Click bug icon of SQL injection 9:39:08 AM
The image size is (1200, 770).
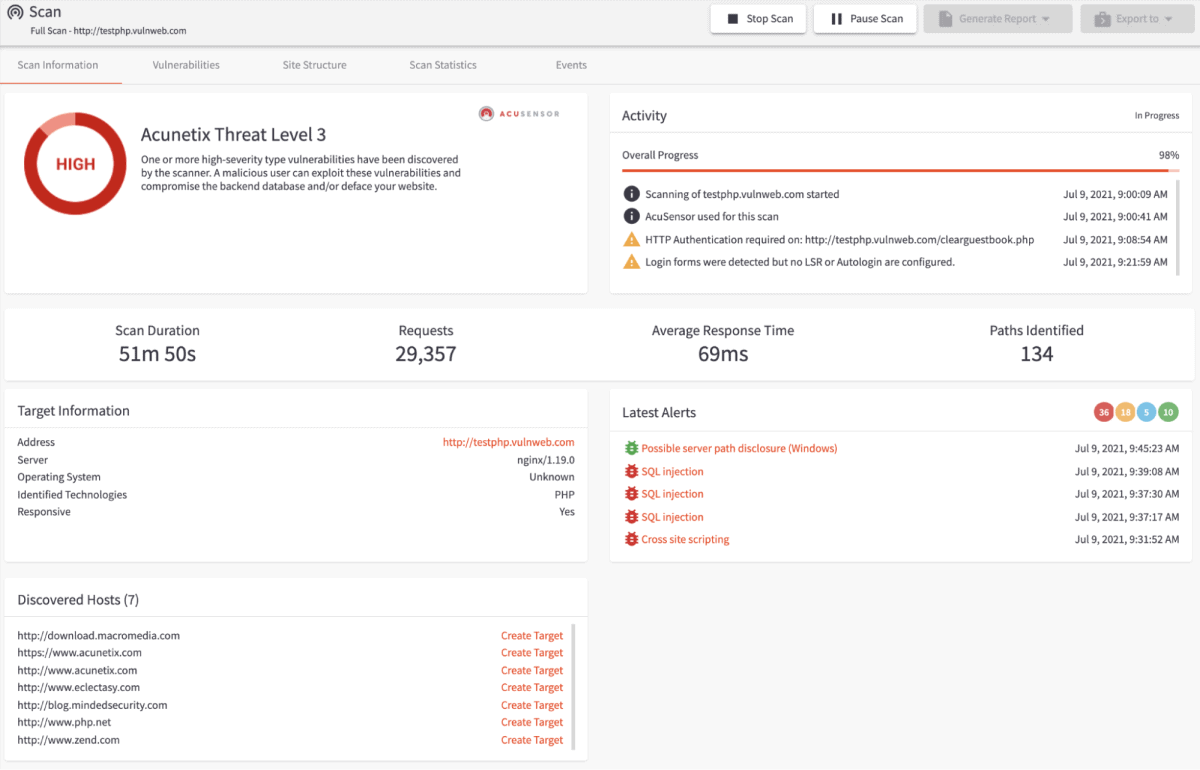pos(631,471)
